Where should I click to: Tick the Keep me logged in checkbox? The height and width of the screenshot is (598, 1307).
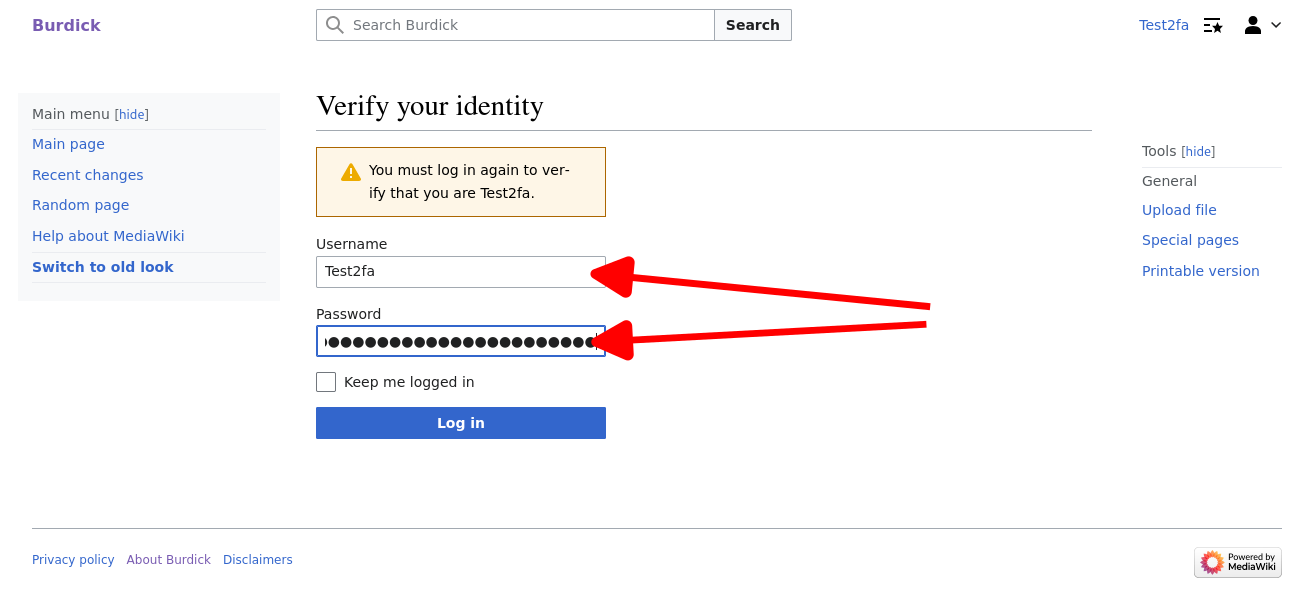[x=326, y=382]
